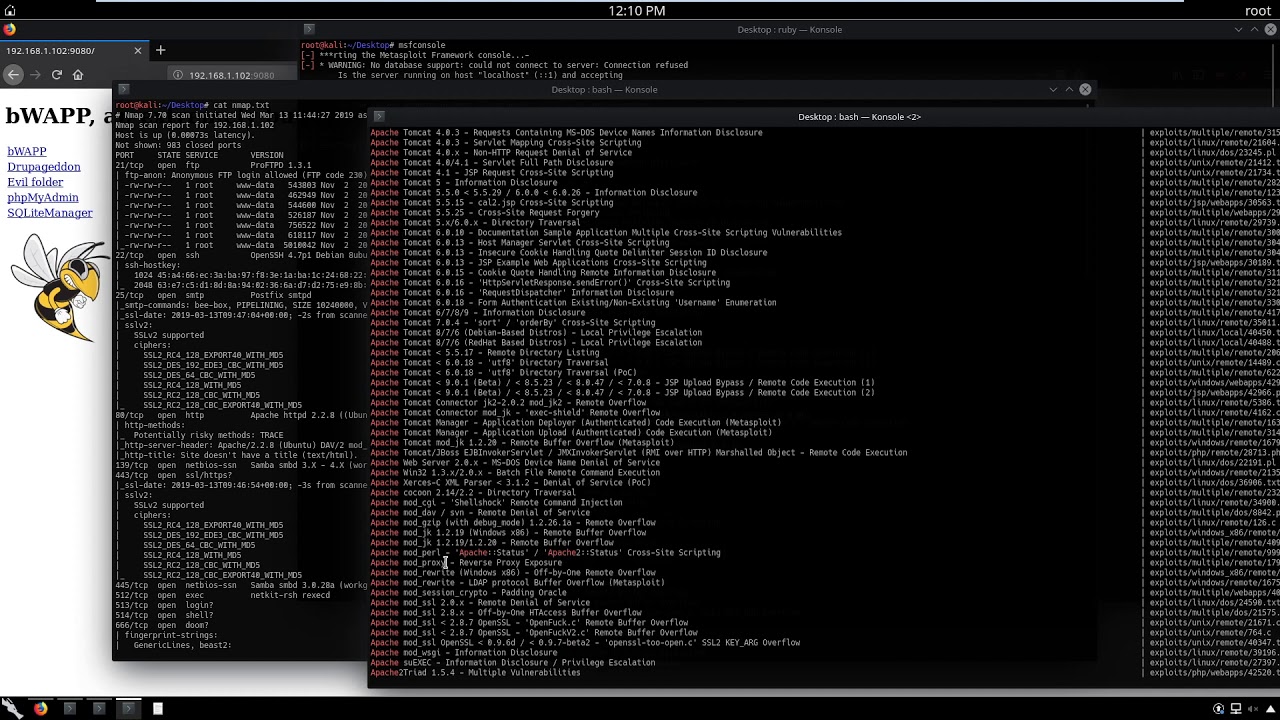Open the Drupageddon link
The image size is (1280, 720).
pyautogui.click(x=44, y=167)
